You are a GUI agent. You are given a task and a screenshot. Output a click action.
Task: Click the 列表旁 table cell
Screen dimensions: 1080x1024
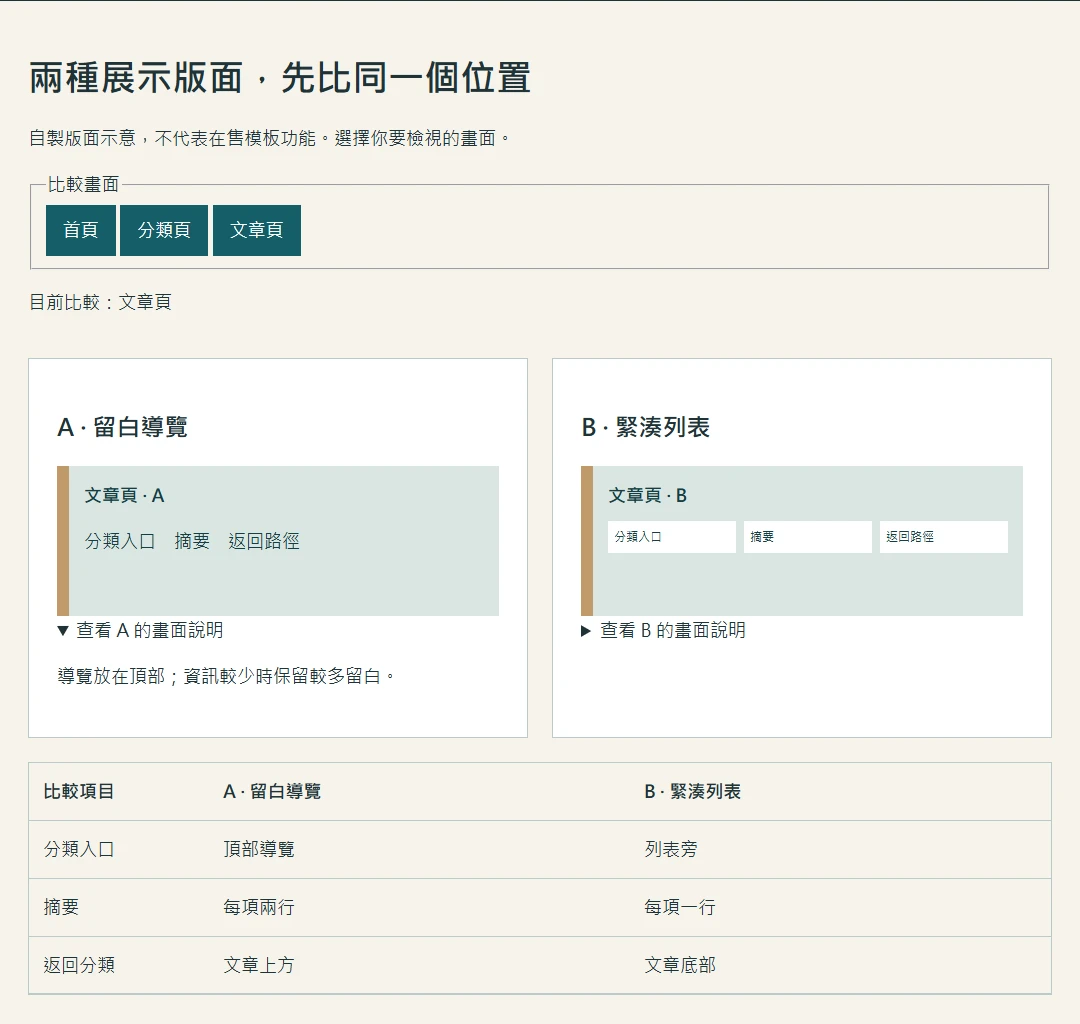(x=671, y=850)
